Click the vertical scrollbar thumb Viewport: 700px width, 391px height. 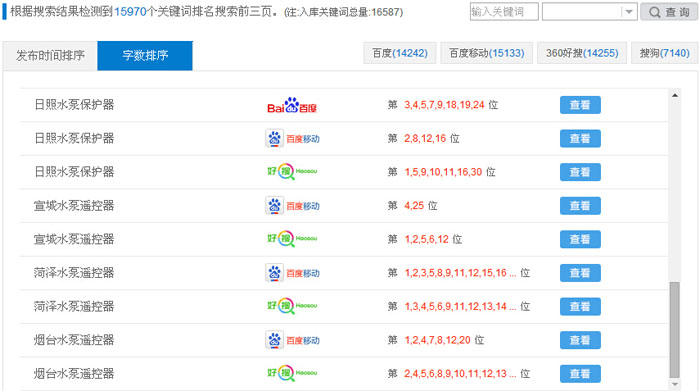point(675,329)
